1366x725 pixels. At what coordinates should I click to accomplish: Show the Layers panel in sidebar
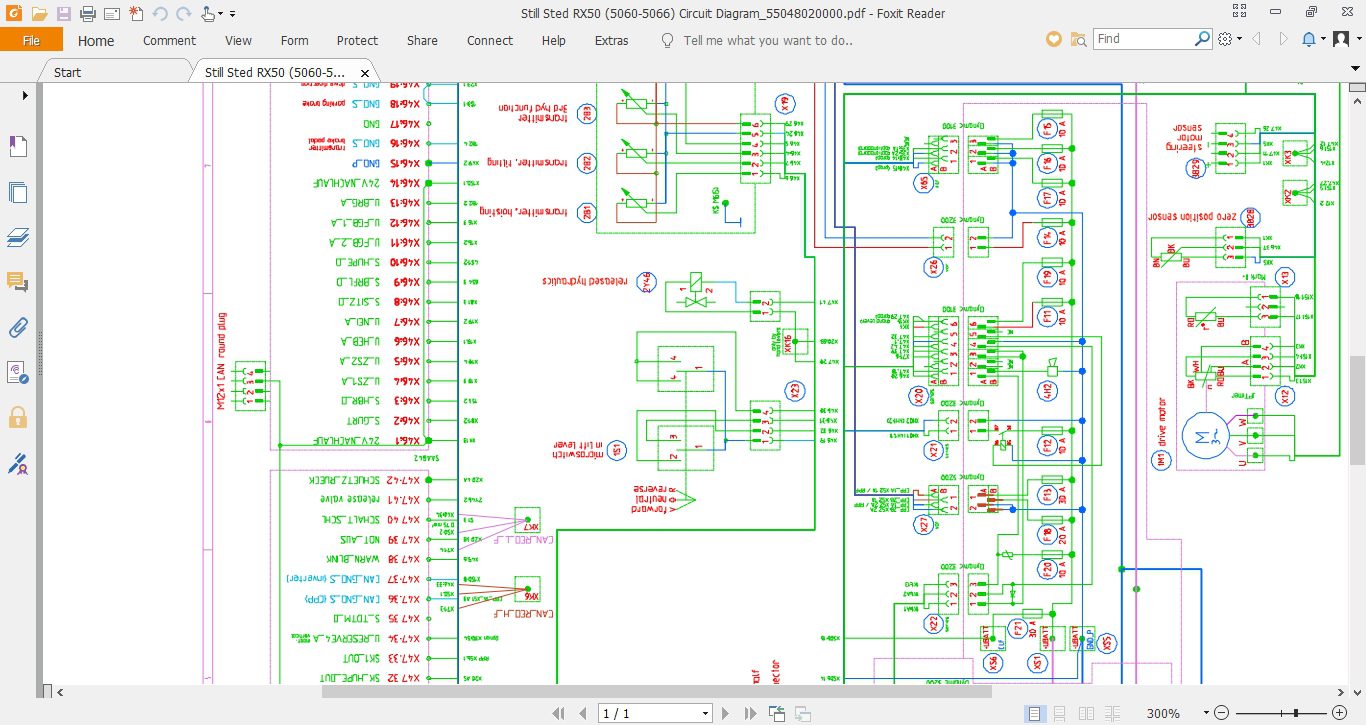(18, 238)
